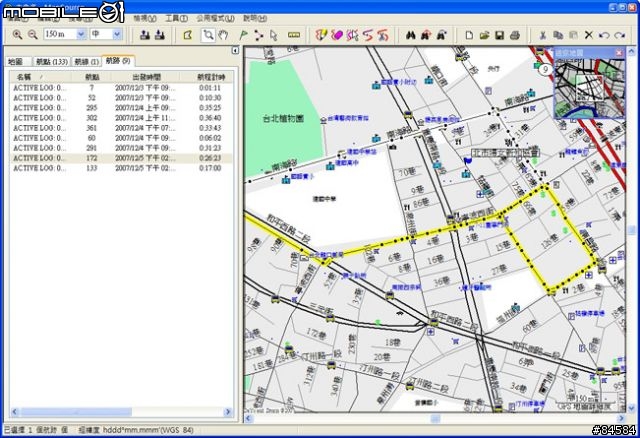The image size is (640, 438).
Task: Select the track row with 302 points
Action: 121,118
